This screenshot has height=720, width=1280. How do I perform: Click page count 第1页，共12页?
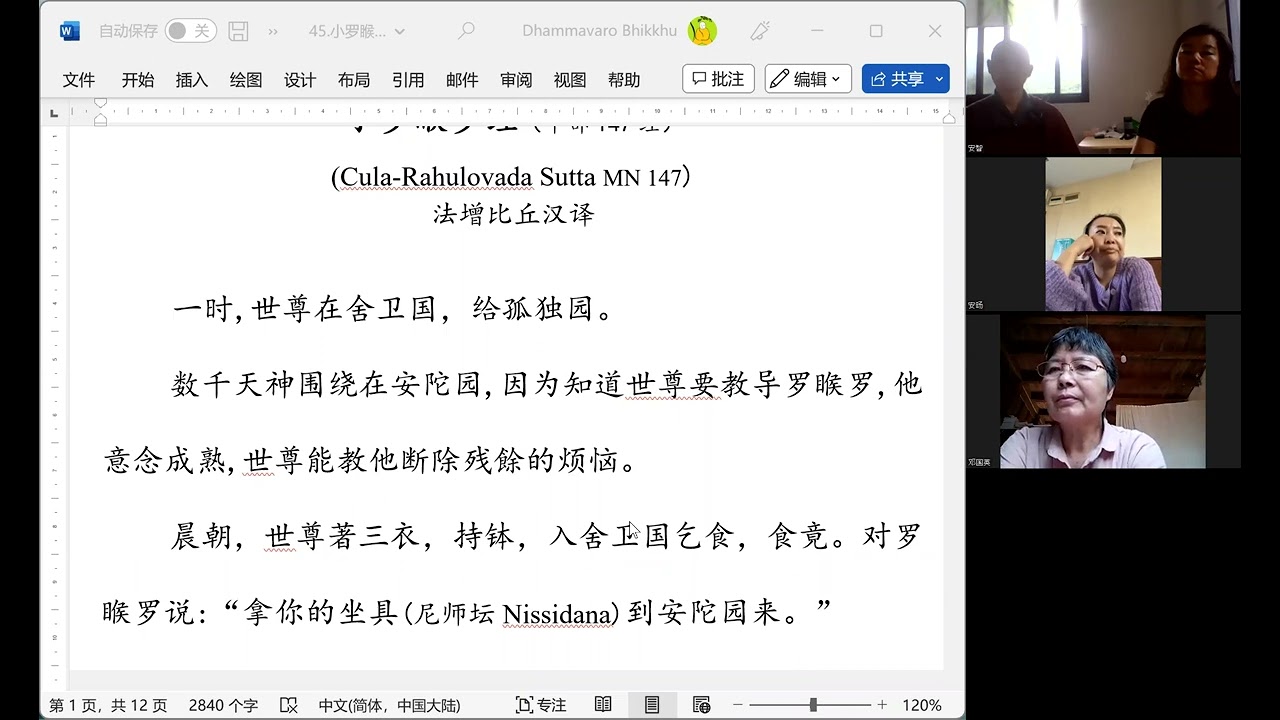click(108, 705)
